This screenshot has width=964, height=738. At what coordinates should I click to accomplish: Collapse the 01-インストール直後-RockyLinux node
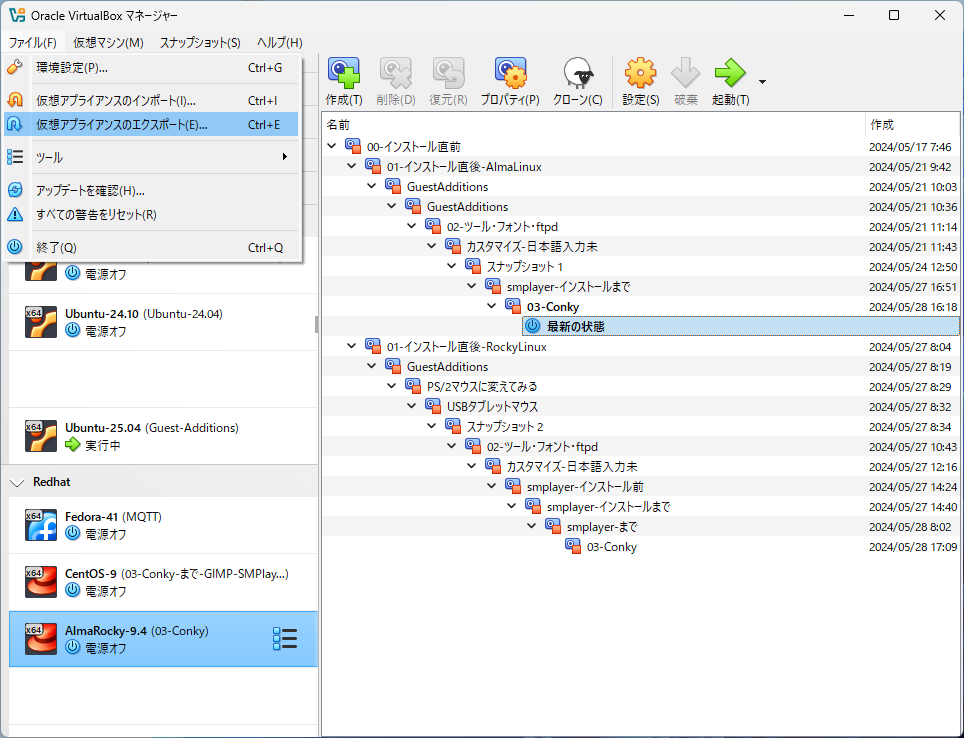coord(352,346)
